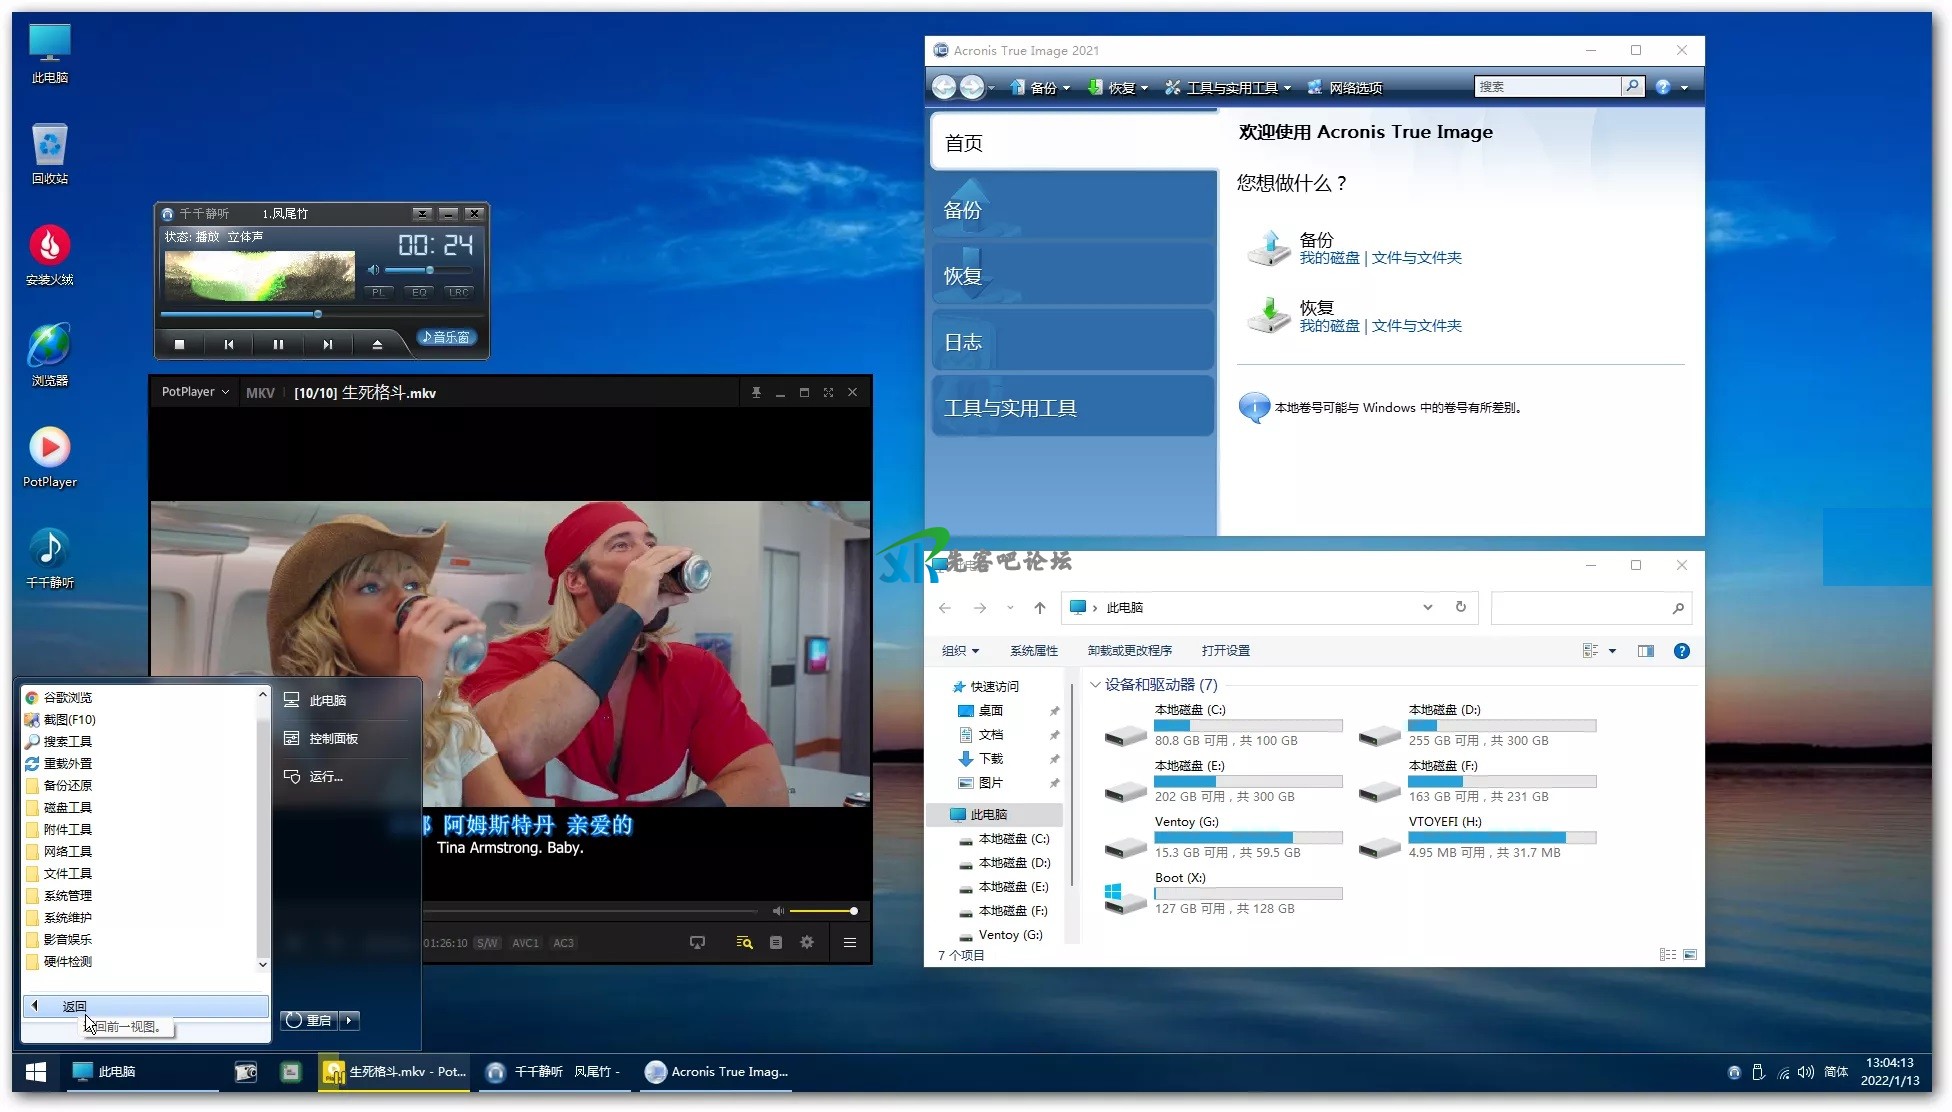Image resolution: width=1952 pixels, height=1112 pixels.
Task: Pause playback in the TTPlayer music player
Action: 278,344
